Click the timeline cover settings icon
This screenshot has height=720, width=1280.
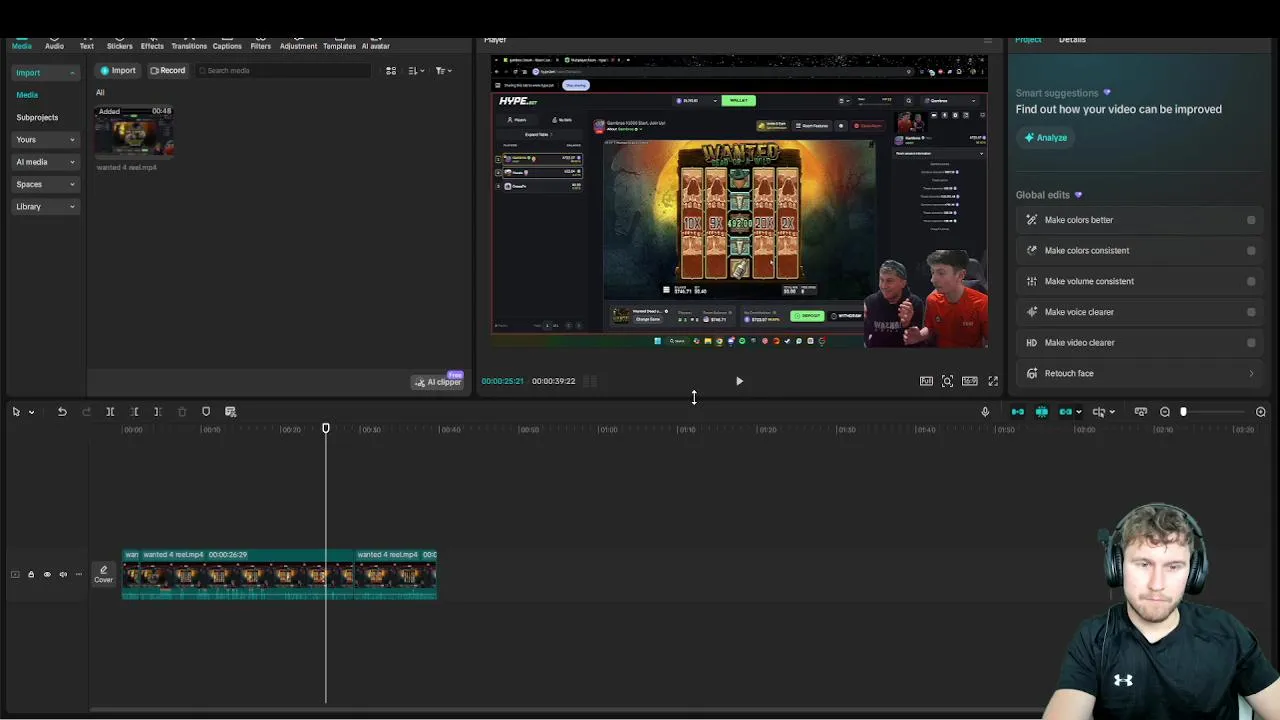click(1141, 412)
